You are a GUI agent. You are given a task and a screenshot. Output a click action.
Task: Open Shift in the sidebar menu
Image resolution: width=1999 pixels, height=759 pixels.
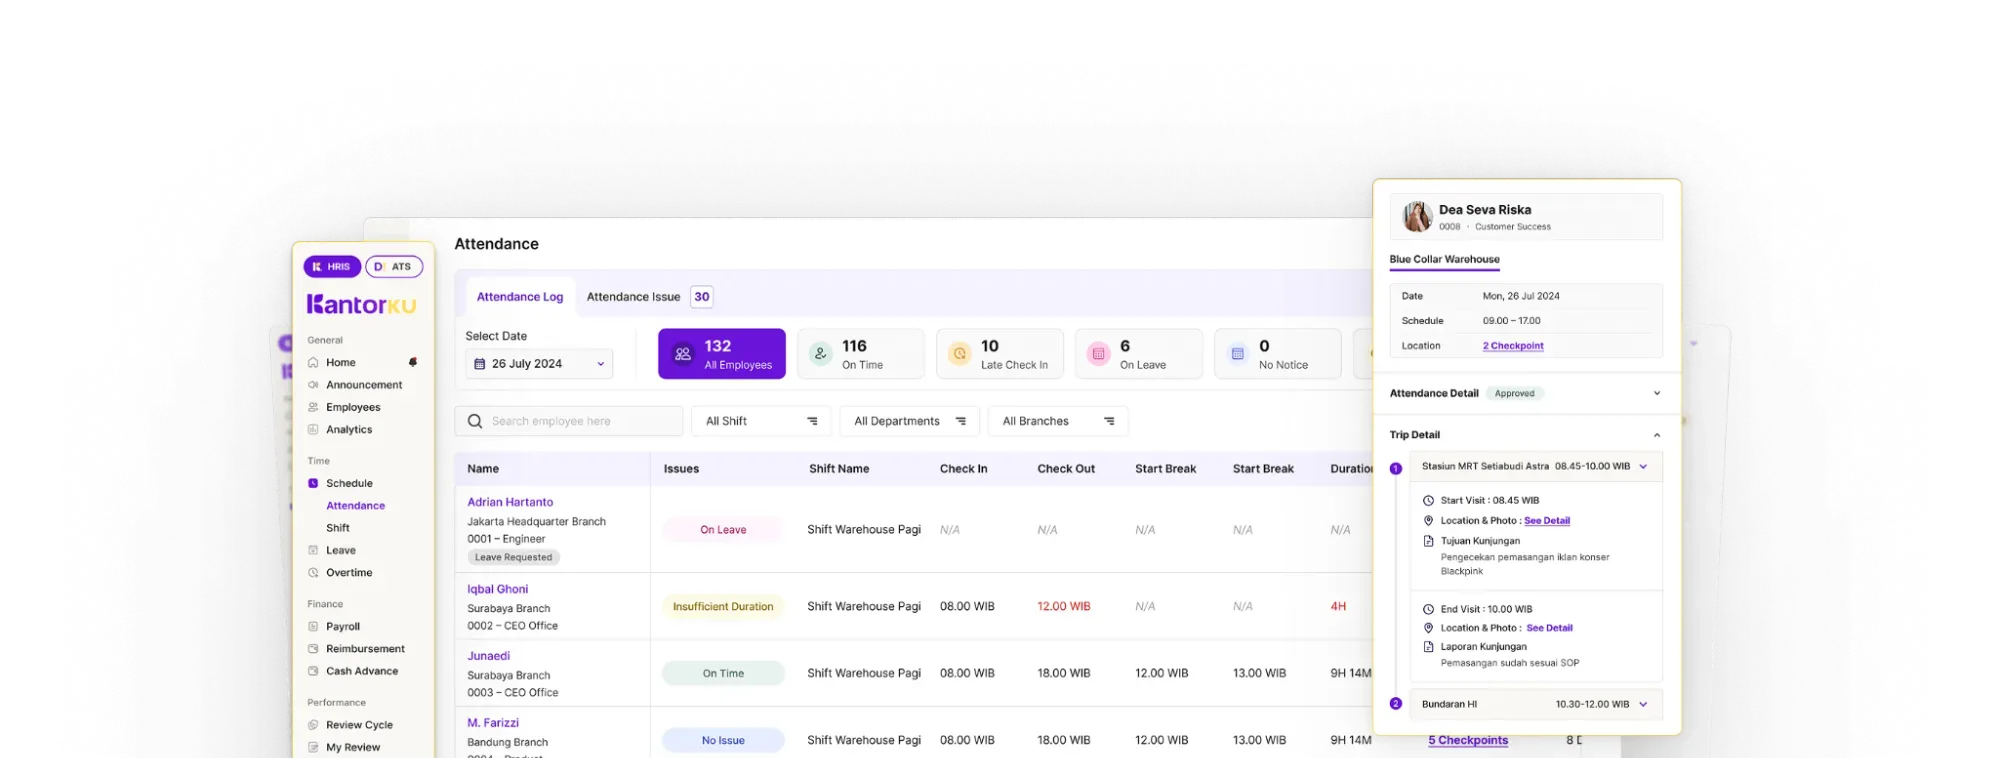coord(338,528)
